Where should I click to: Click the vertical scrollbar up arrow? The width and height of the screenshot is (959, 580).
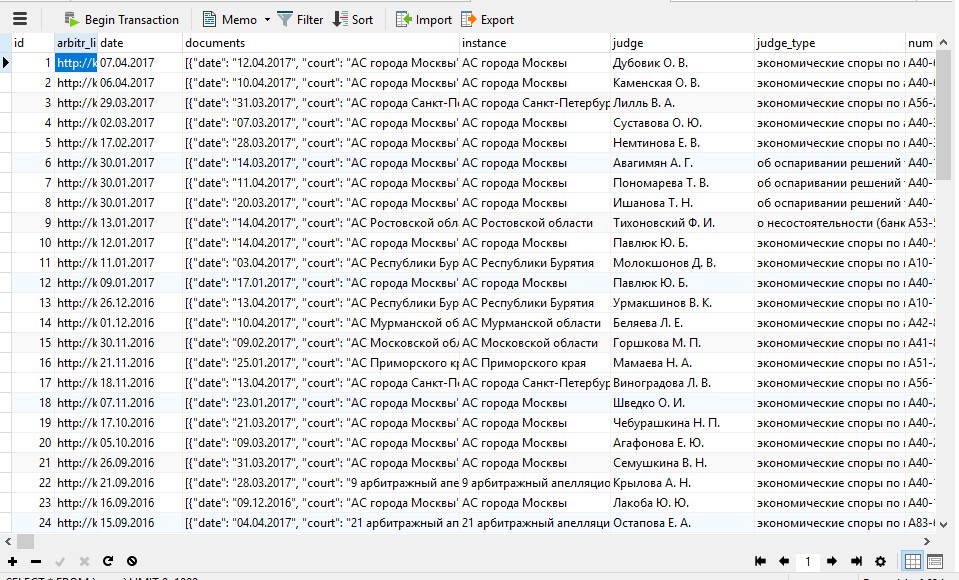(x=943, y=42)
